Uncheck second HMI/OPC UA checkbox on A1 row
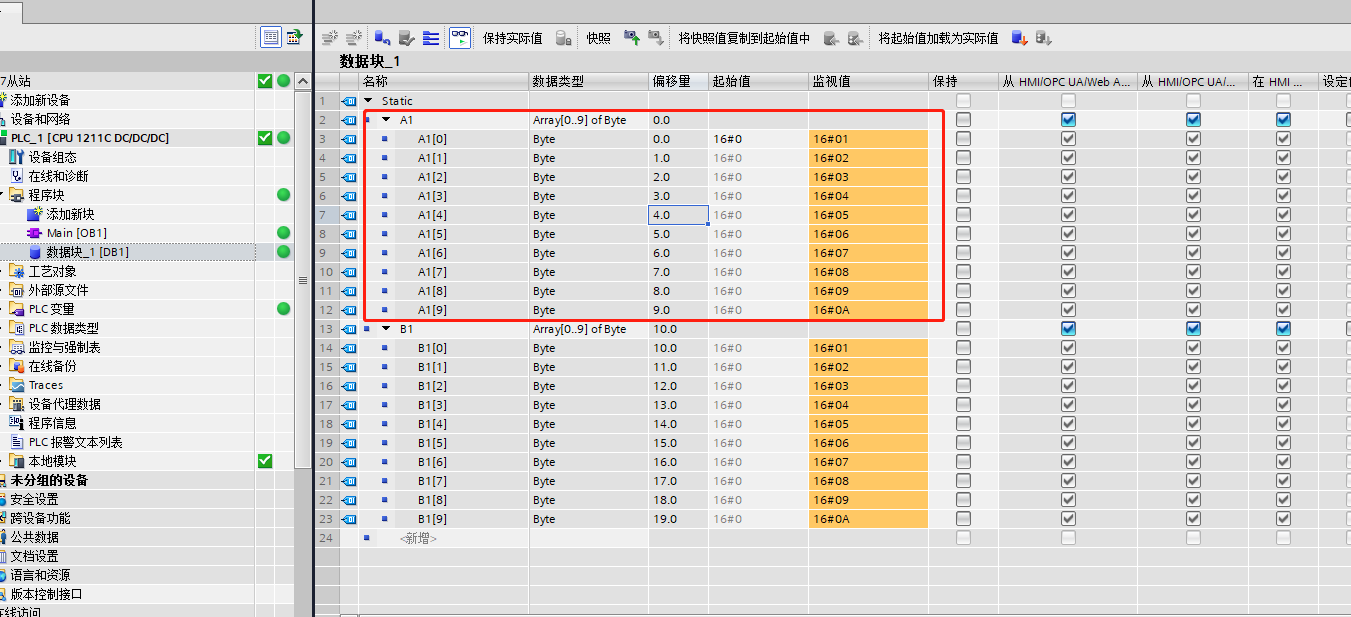This screenshot has width=1351, height=617. click(x=1193, y=120)
